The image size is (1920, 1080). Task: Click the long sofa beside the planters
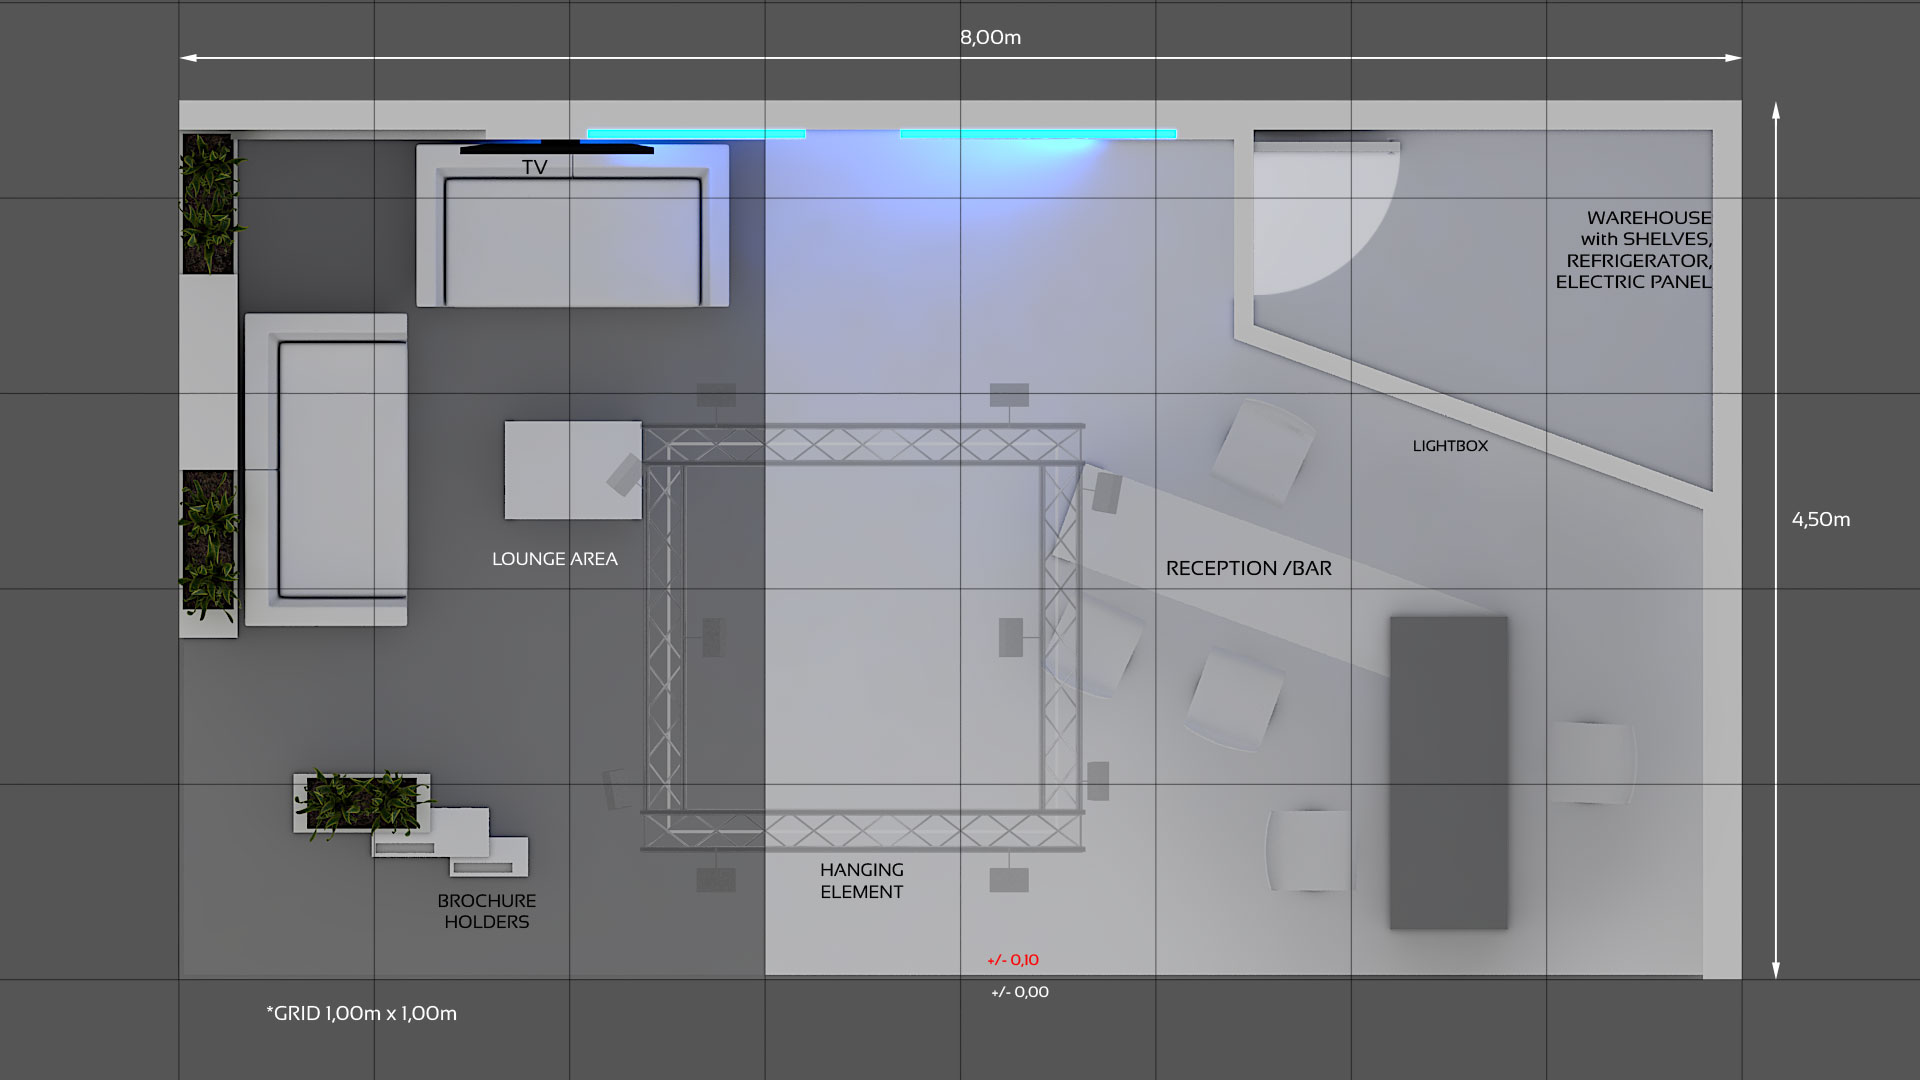click(326, 470)
